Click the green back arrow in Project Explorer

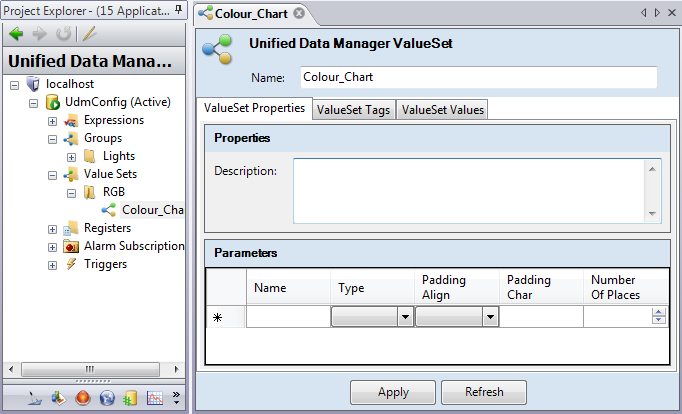coord(16,34)
